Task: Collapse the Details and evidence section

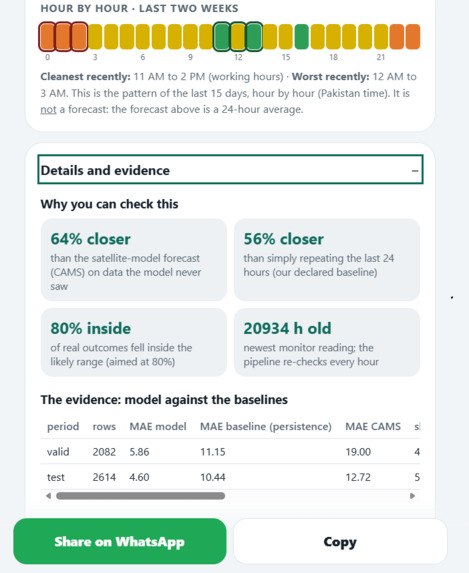Action: click(230, 170)
